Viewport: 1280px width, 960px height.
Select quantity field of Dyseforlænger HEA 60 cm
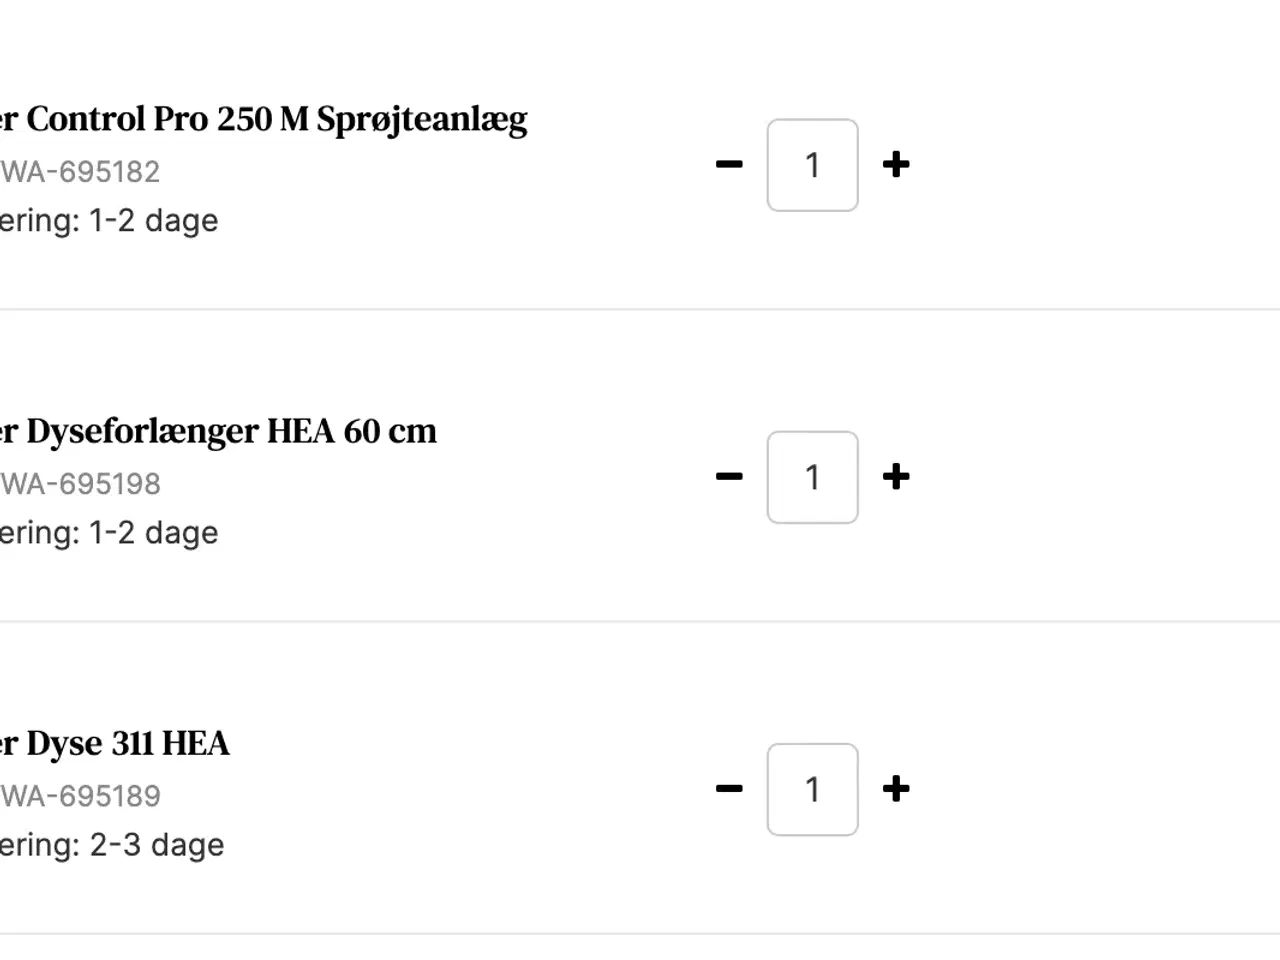pos(812,477)
